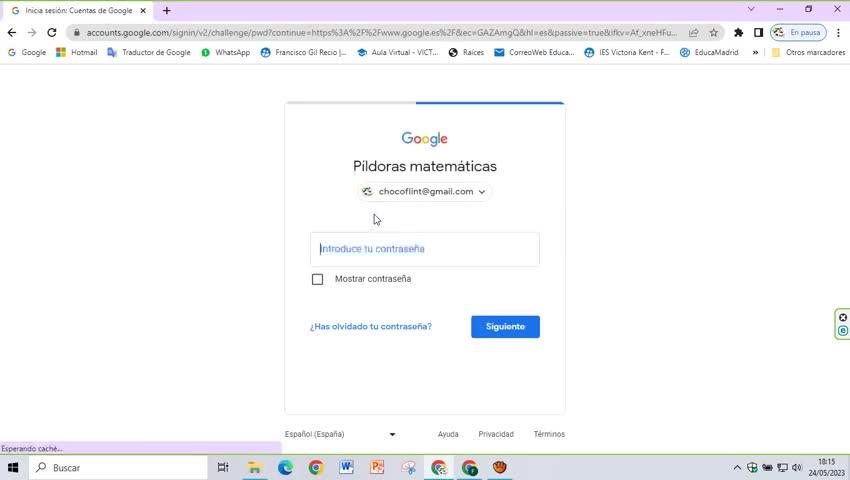Open CorreoWeb Educa bookmark
The width and height of the screenshot is (850, 480).
(x=535, y=52)
